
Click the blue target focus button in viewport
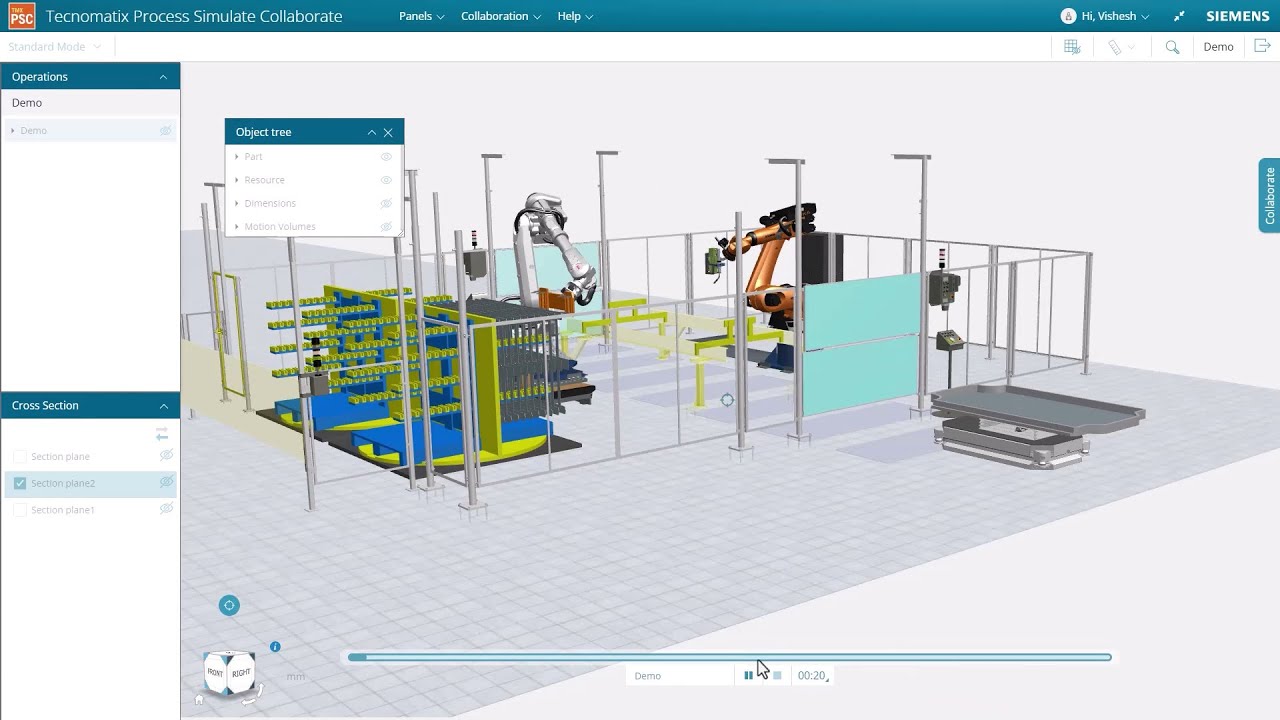(x=229, y=605)
